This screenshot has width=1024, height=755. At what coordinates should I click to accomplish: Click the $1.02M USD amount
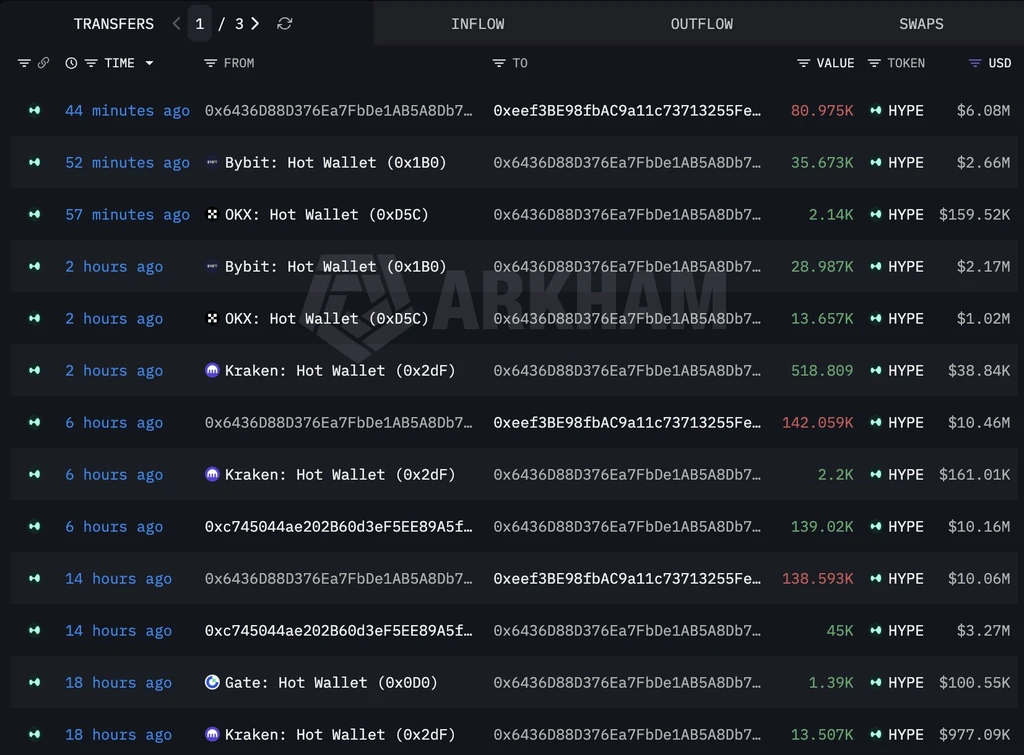(983, 319)
